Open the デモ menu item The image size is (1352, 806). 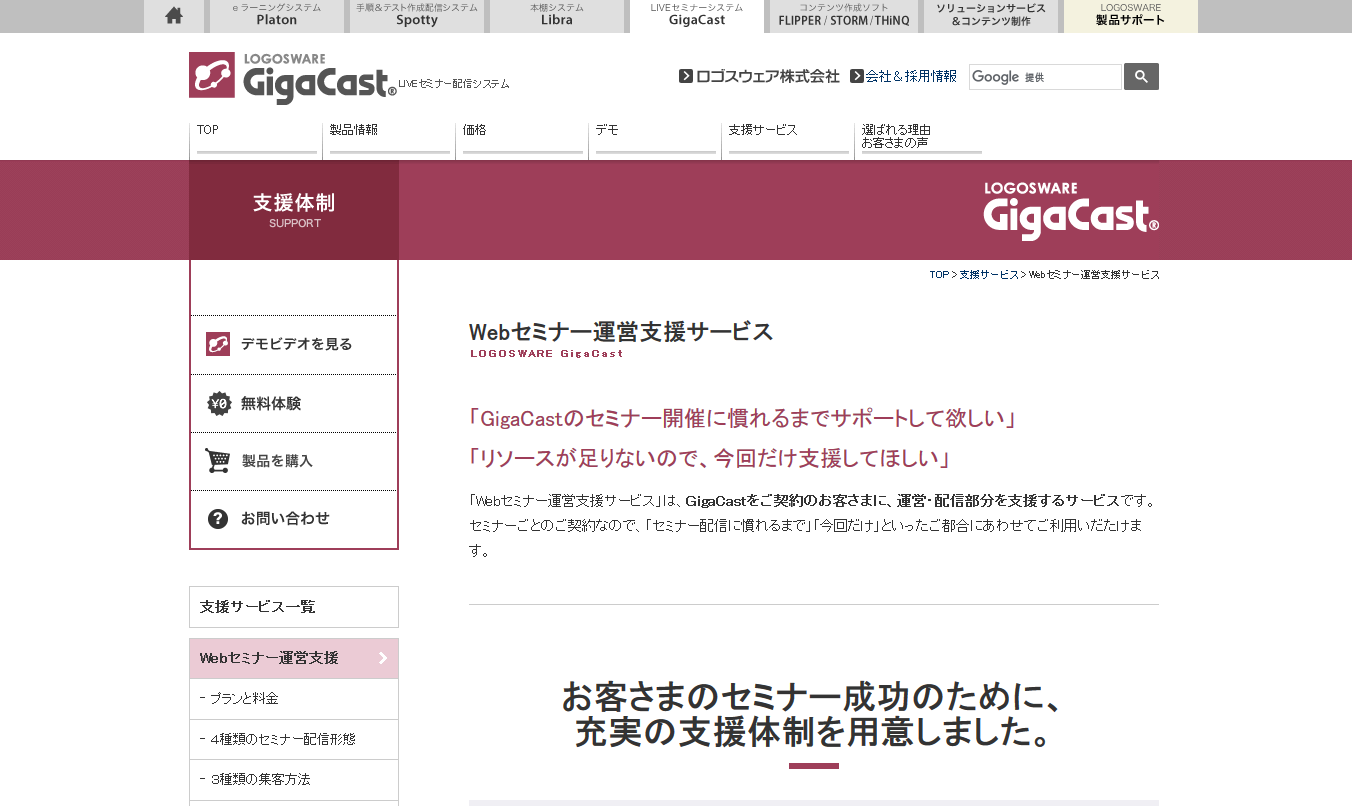tap(655, 138)
